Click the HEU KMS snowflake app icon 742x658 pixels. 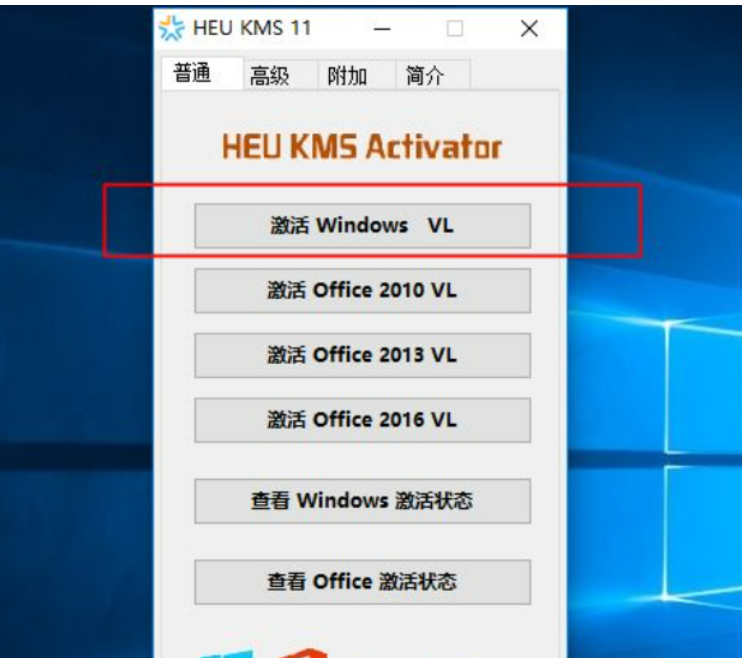pyautogui.click(x=171, y=28)
